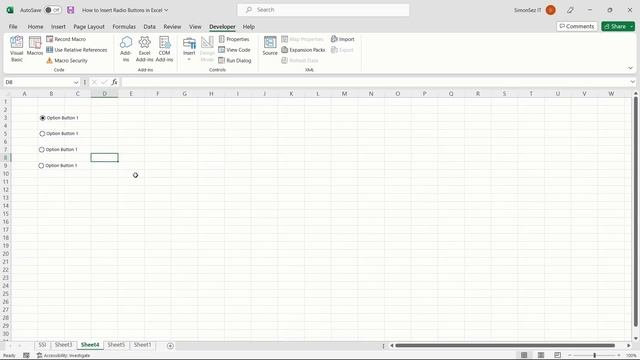Open Expansion Packs

303,50
